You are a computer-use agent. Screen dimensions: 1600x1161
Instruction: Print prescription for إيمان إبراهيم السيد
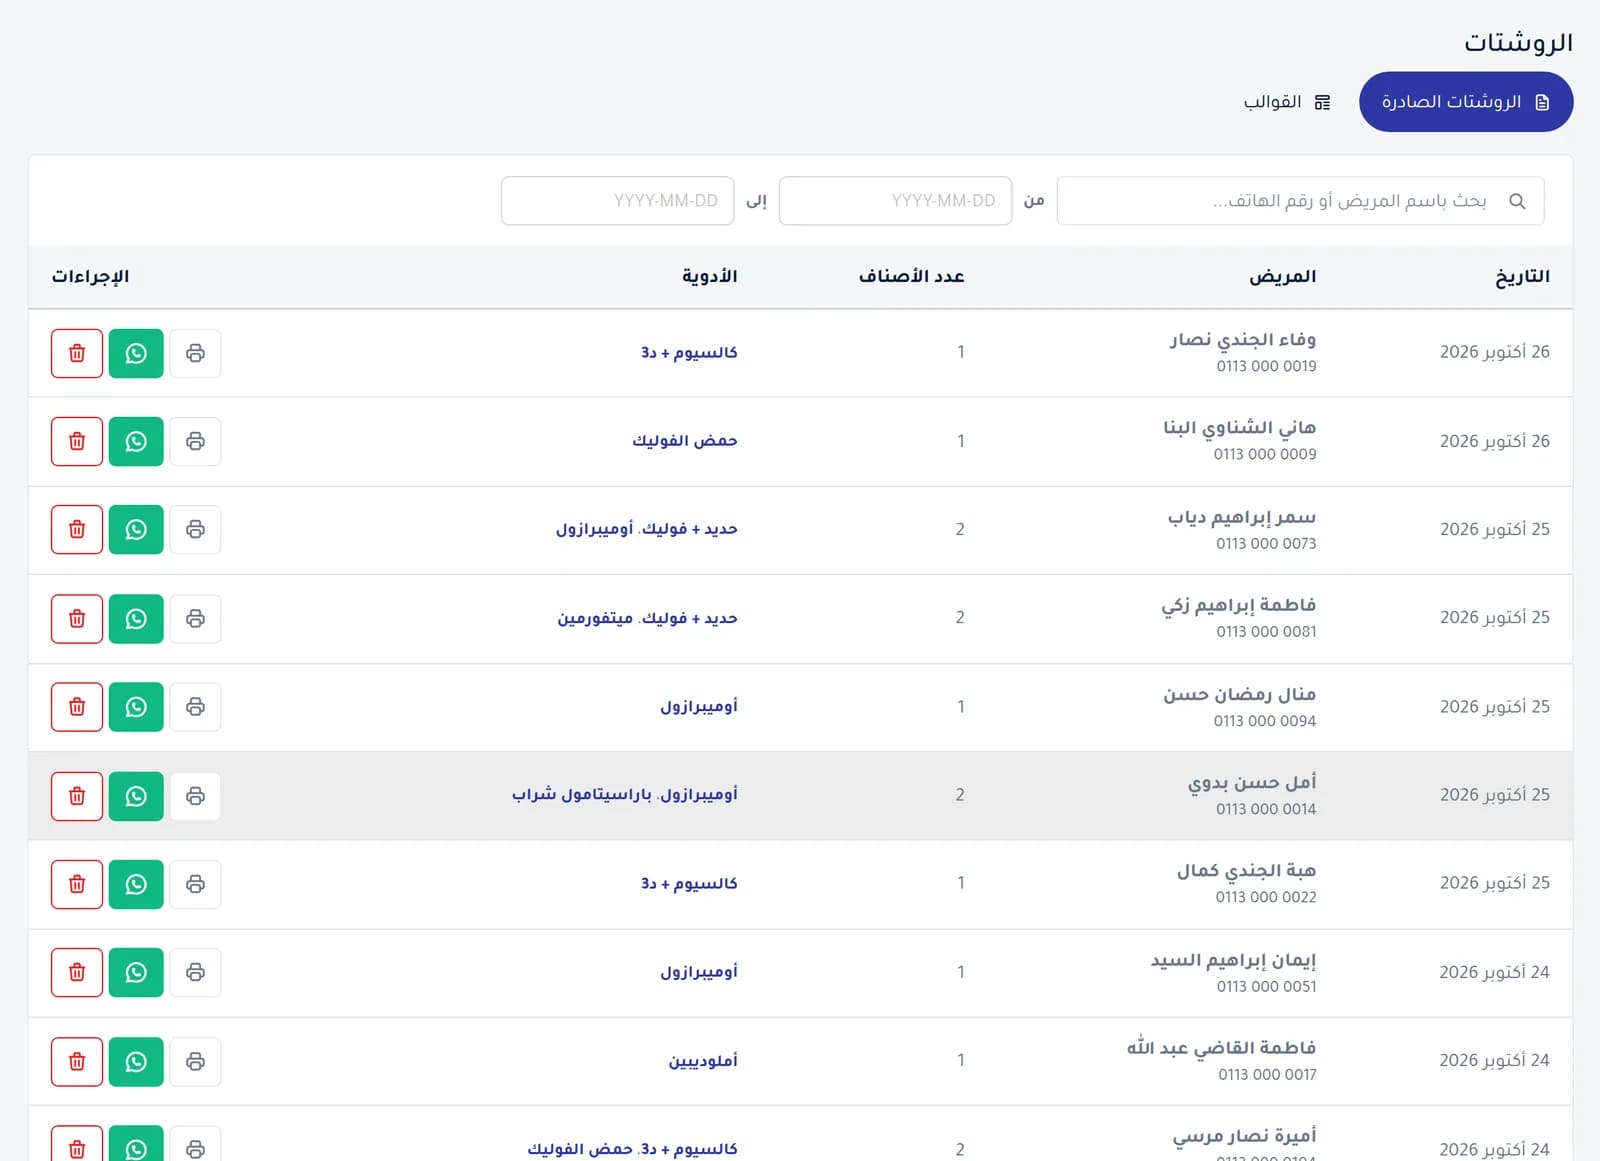coord(195,972)
